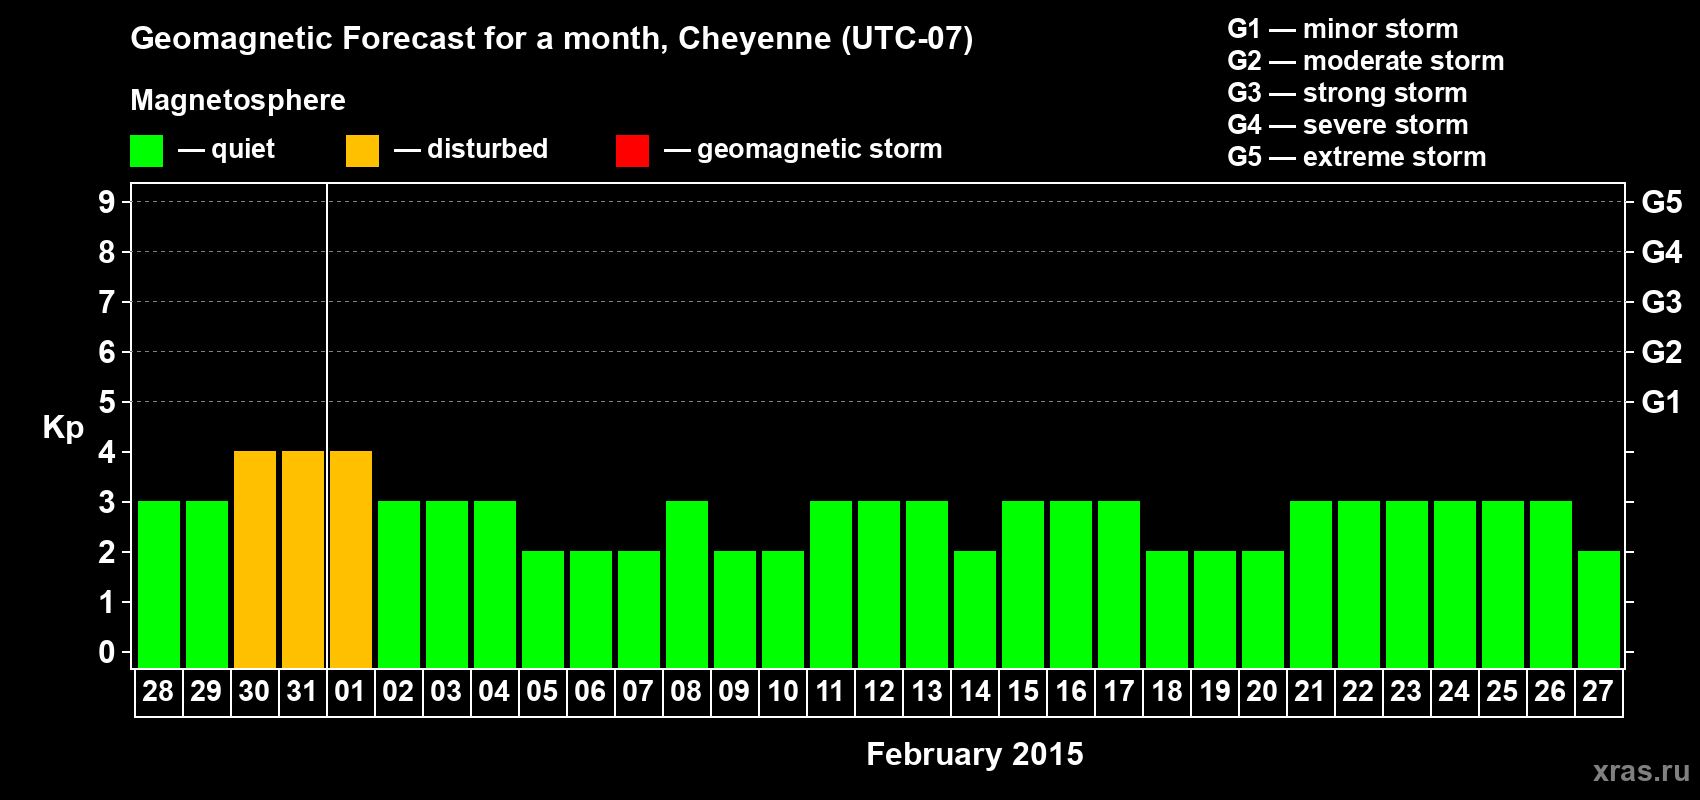
Task: Click the 'G5 — extreme storm' legend text
Action: click(1357, 157)
